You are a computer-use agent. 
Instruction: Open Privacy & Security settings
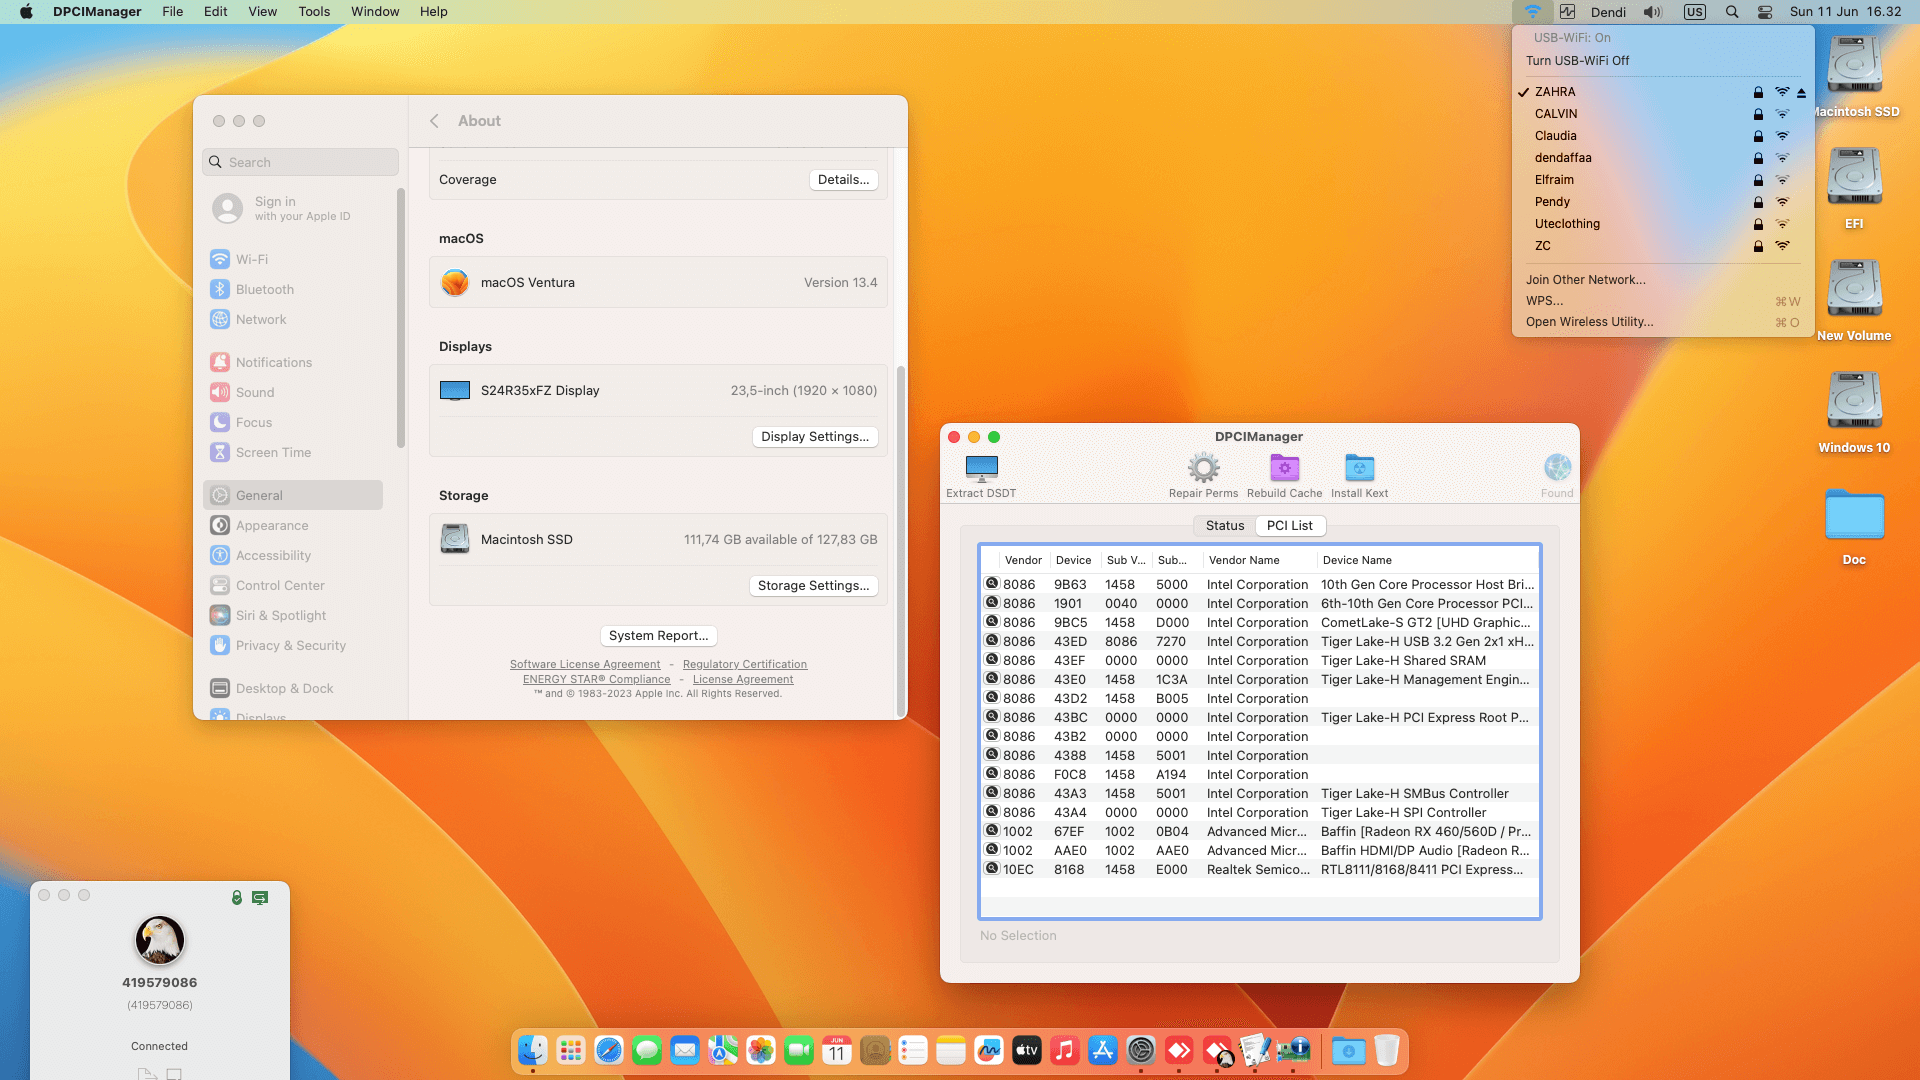tap(295, 645)
